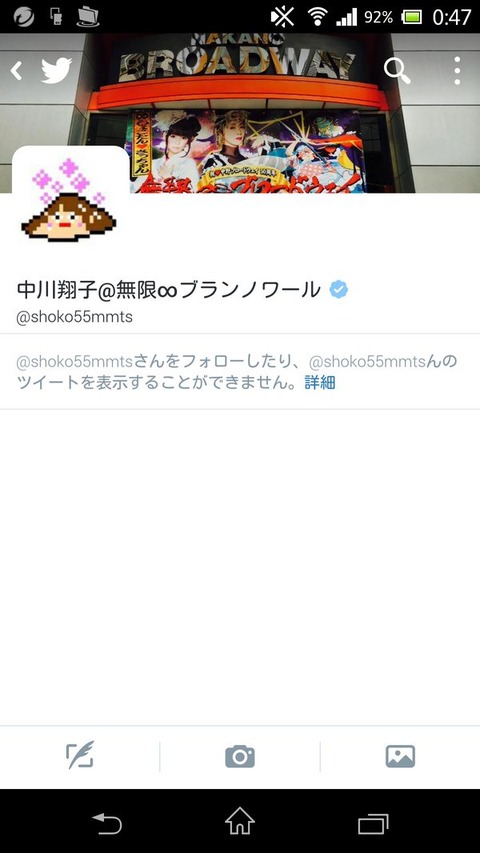Image resolution: width=480 pixels, height=853 pixels.
Task: Tap the back arrow in header
Action: 16,70
